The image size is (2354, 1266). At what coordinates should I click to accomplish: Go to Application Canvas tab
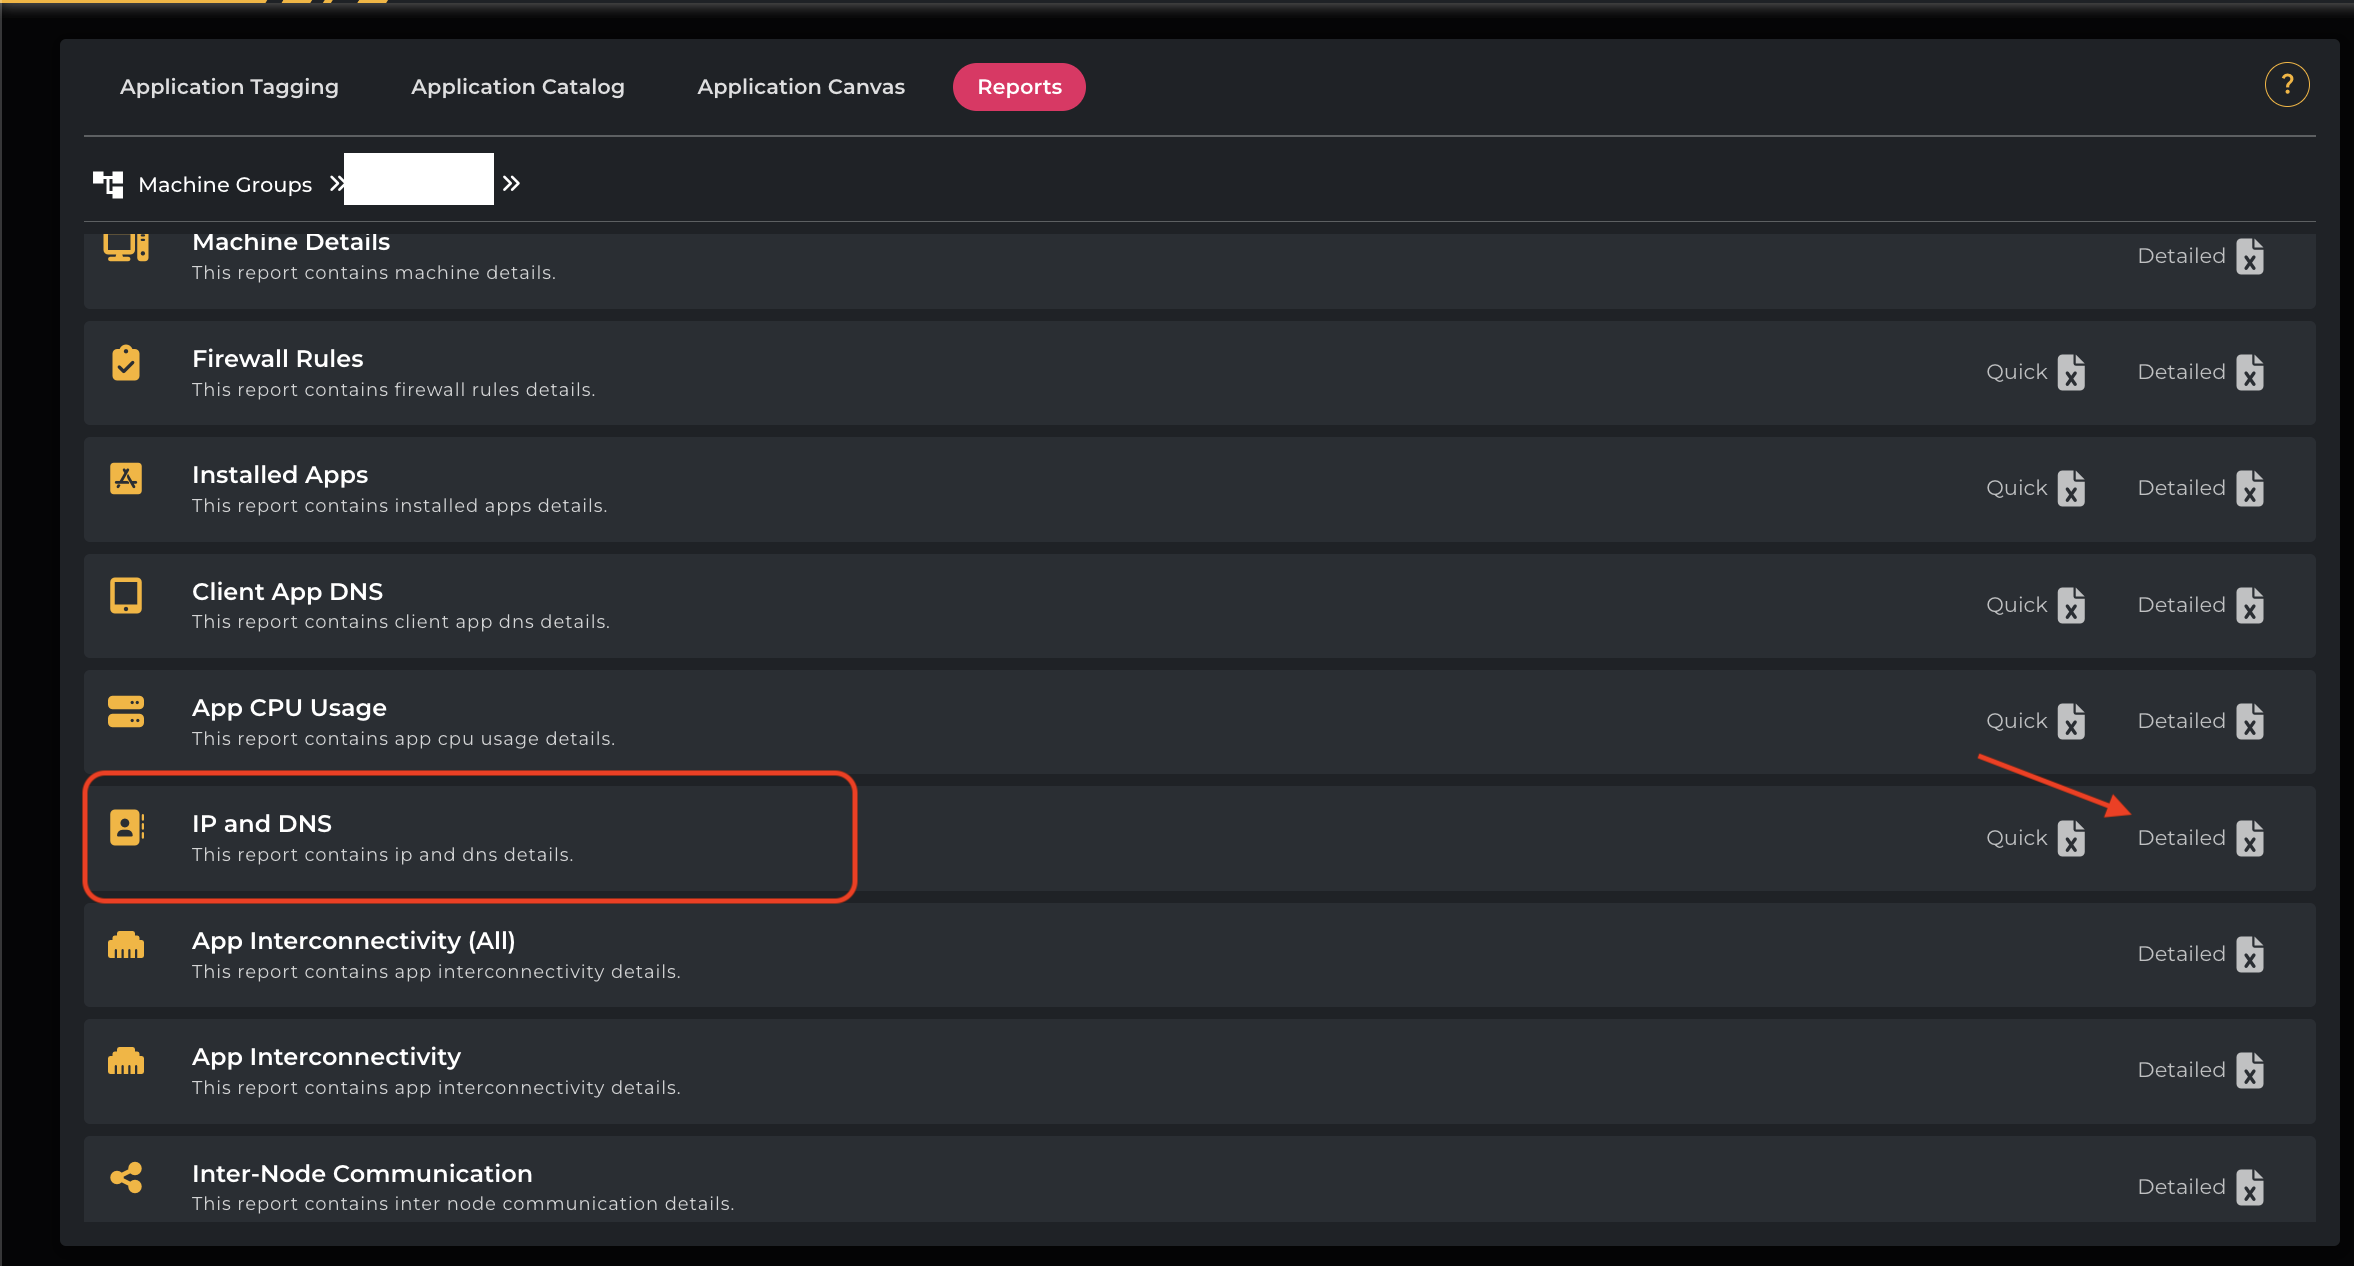tap(800, 87)
